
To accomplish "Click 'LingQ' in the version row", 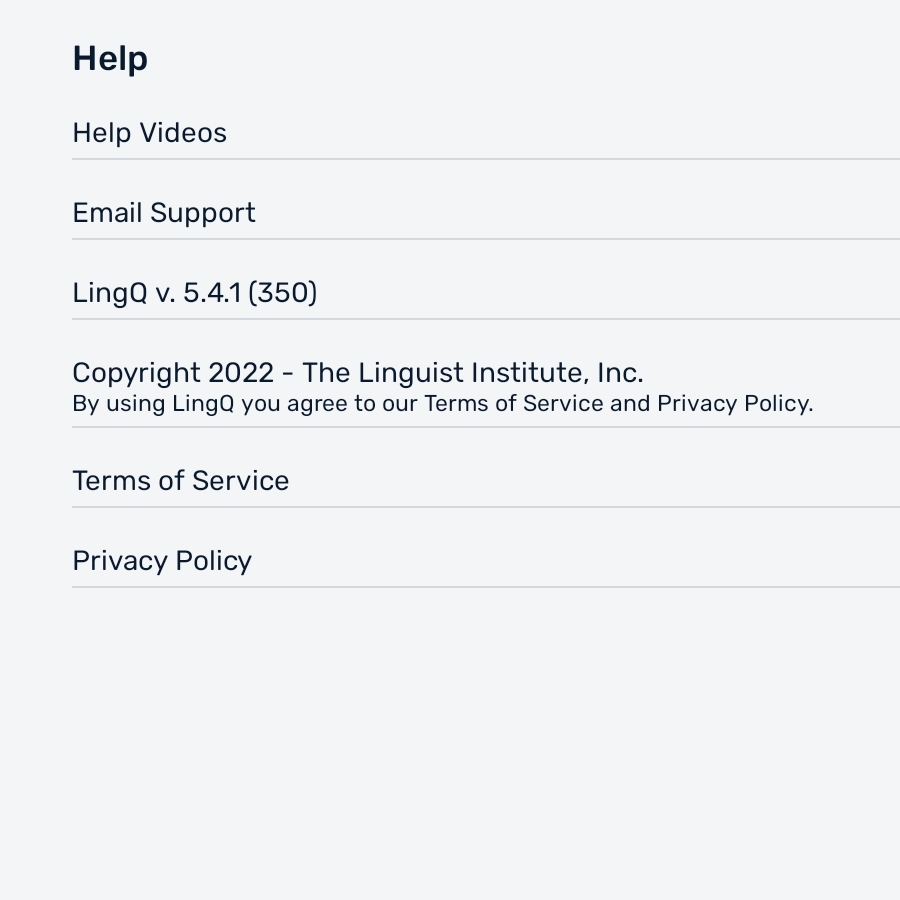I will (110, 293).
